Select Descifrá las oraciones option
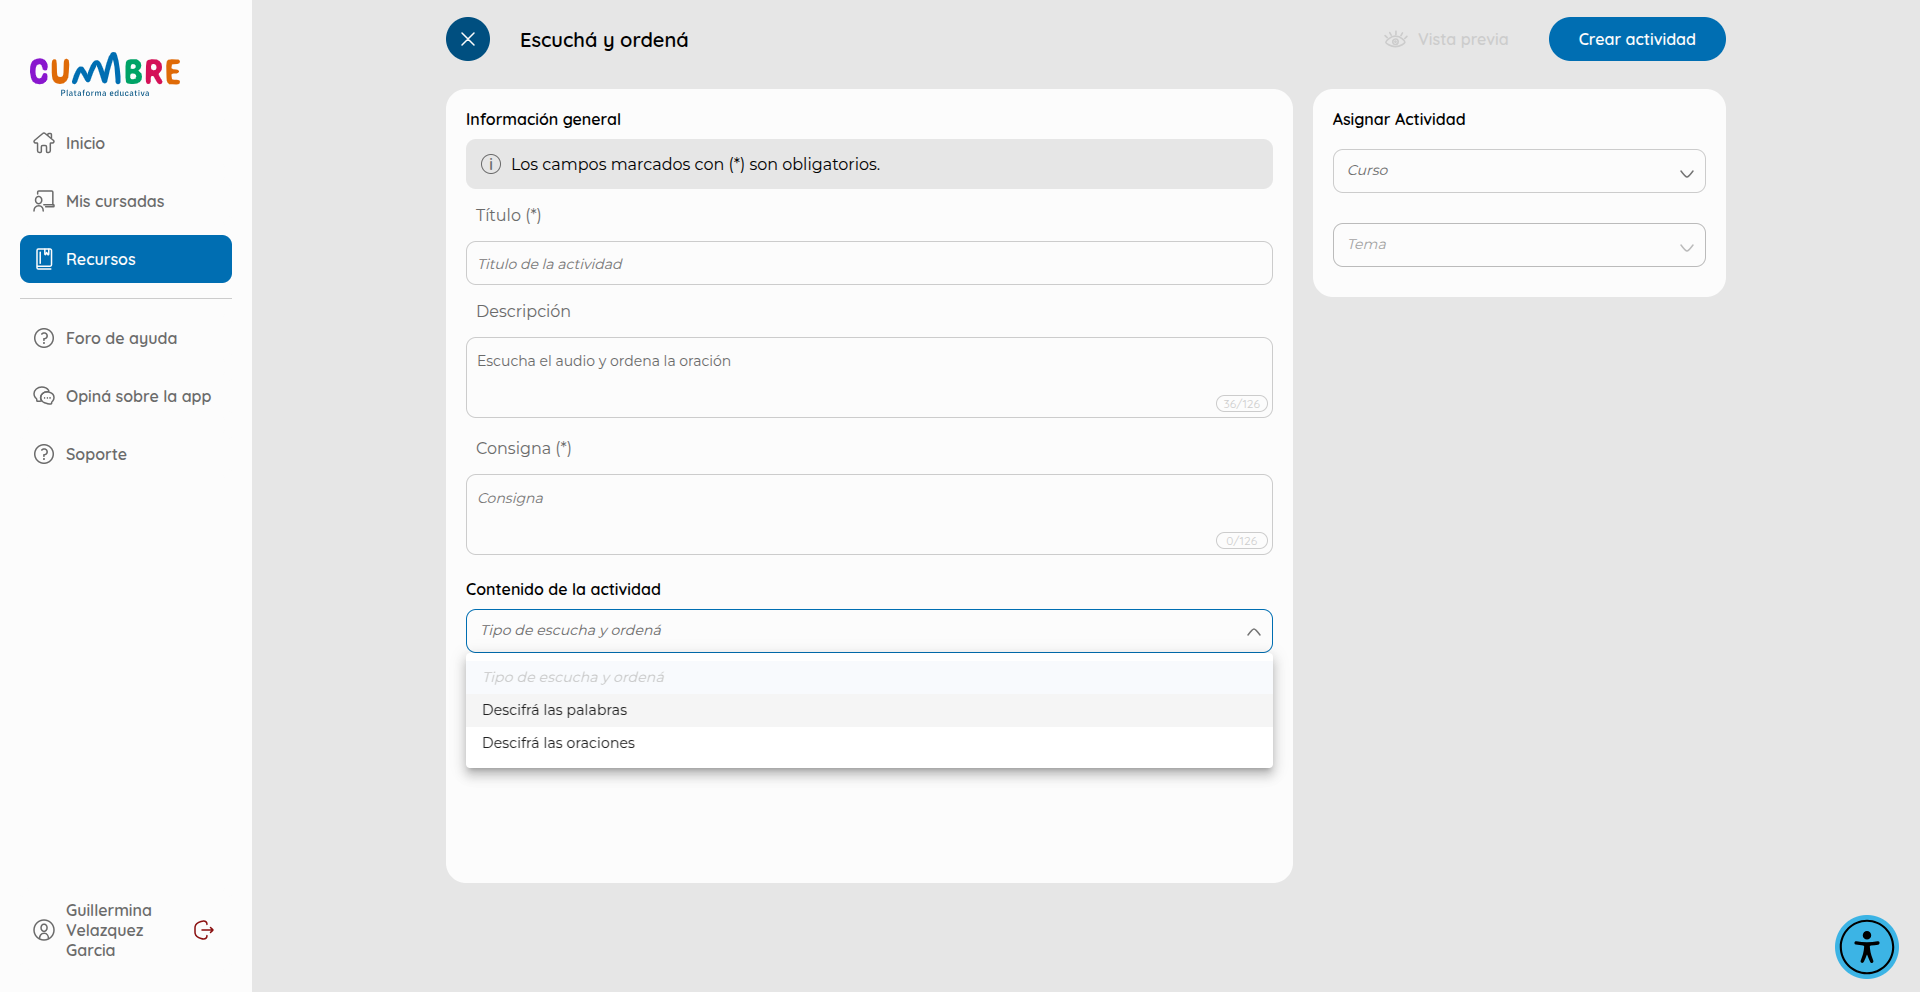1920x992 pixels. [869, 743]
